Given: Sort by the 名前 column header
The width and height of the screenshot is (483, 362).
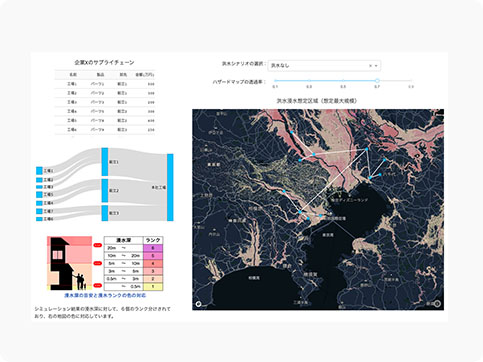Looking at the screenshot, I should pyautogui.click(x=73, y=75).
